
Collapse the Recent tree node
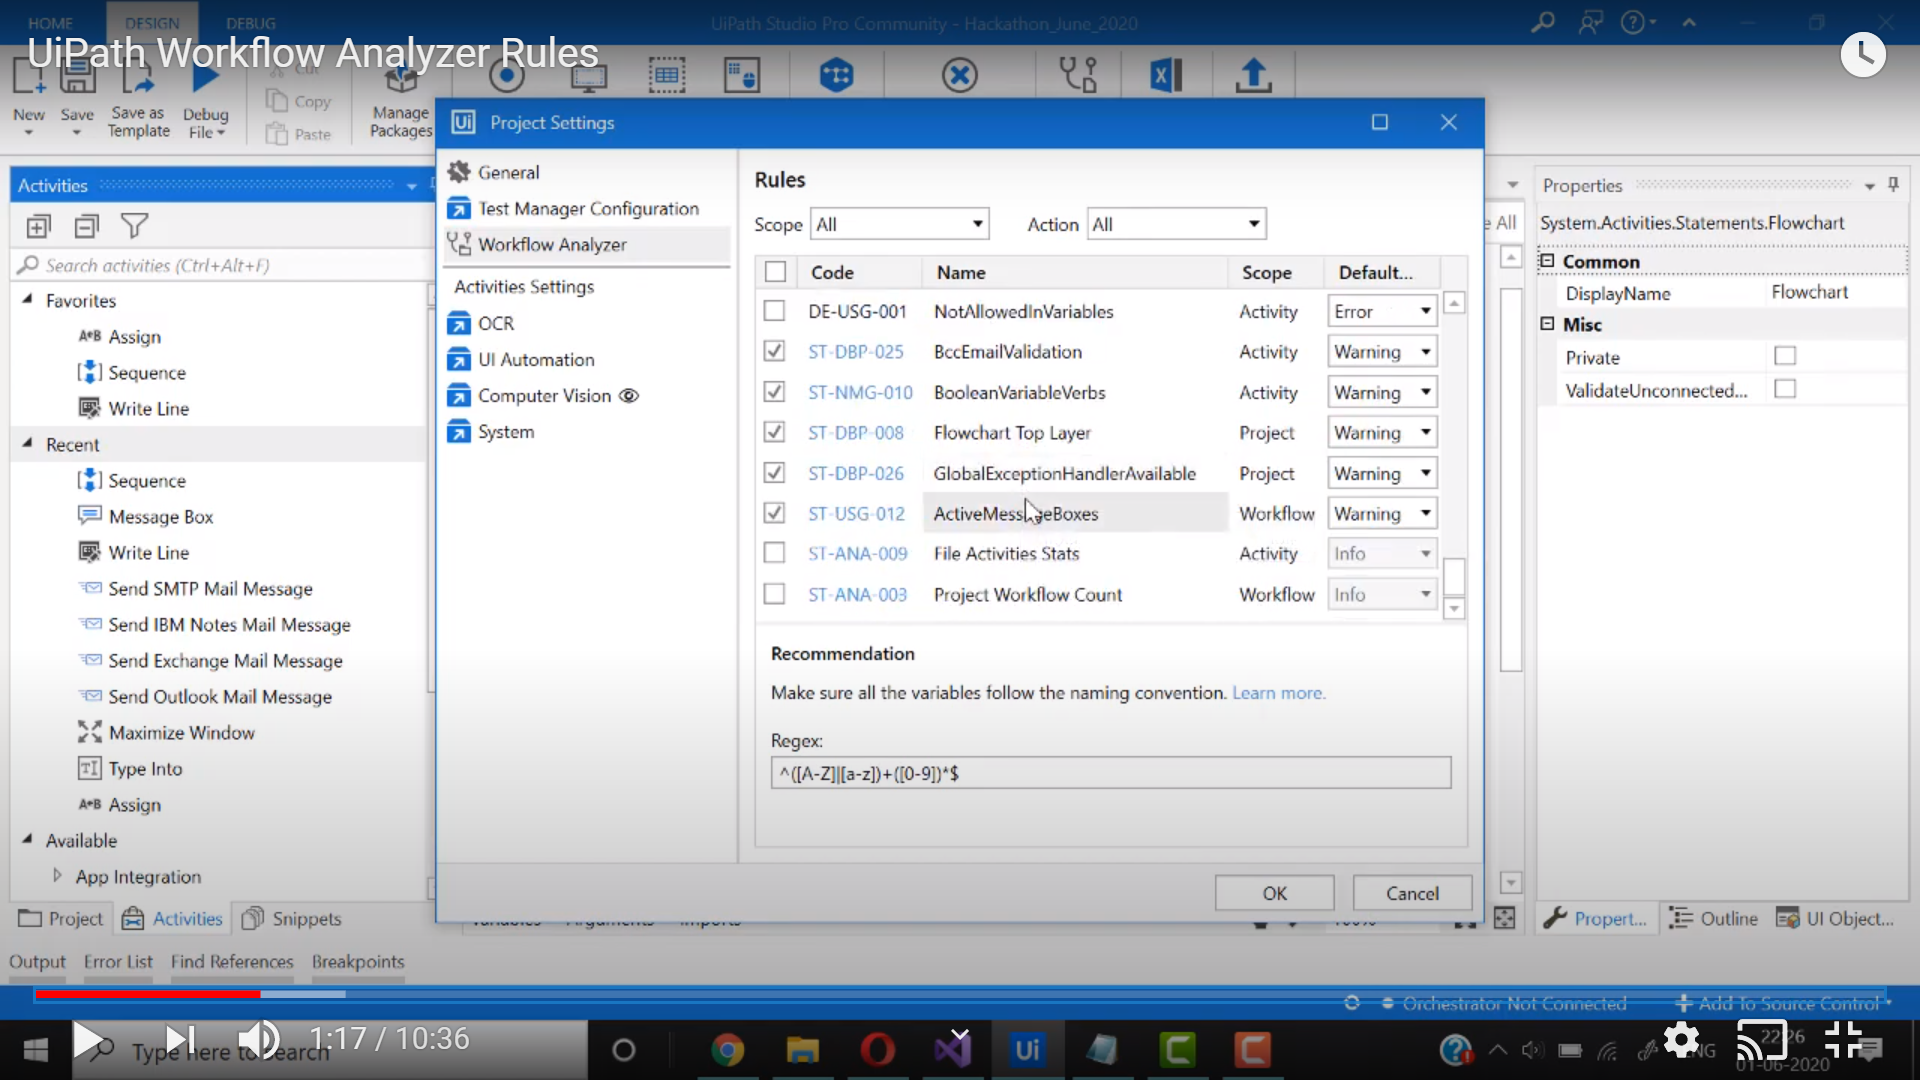pyautogui.click(x=27, y=443)
